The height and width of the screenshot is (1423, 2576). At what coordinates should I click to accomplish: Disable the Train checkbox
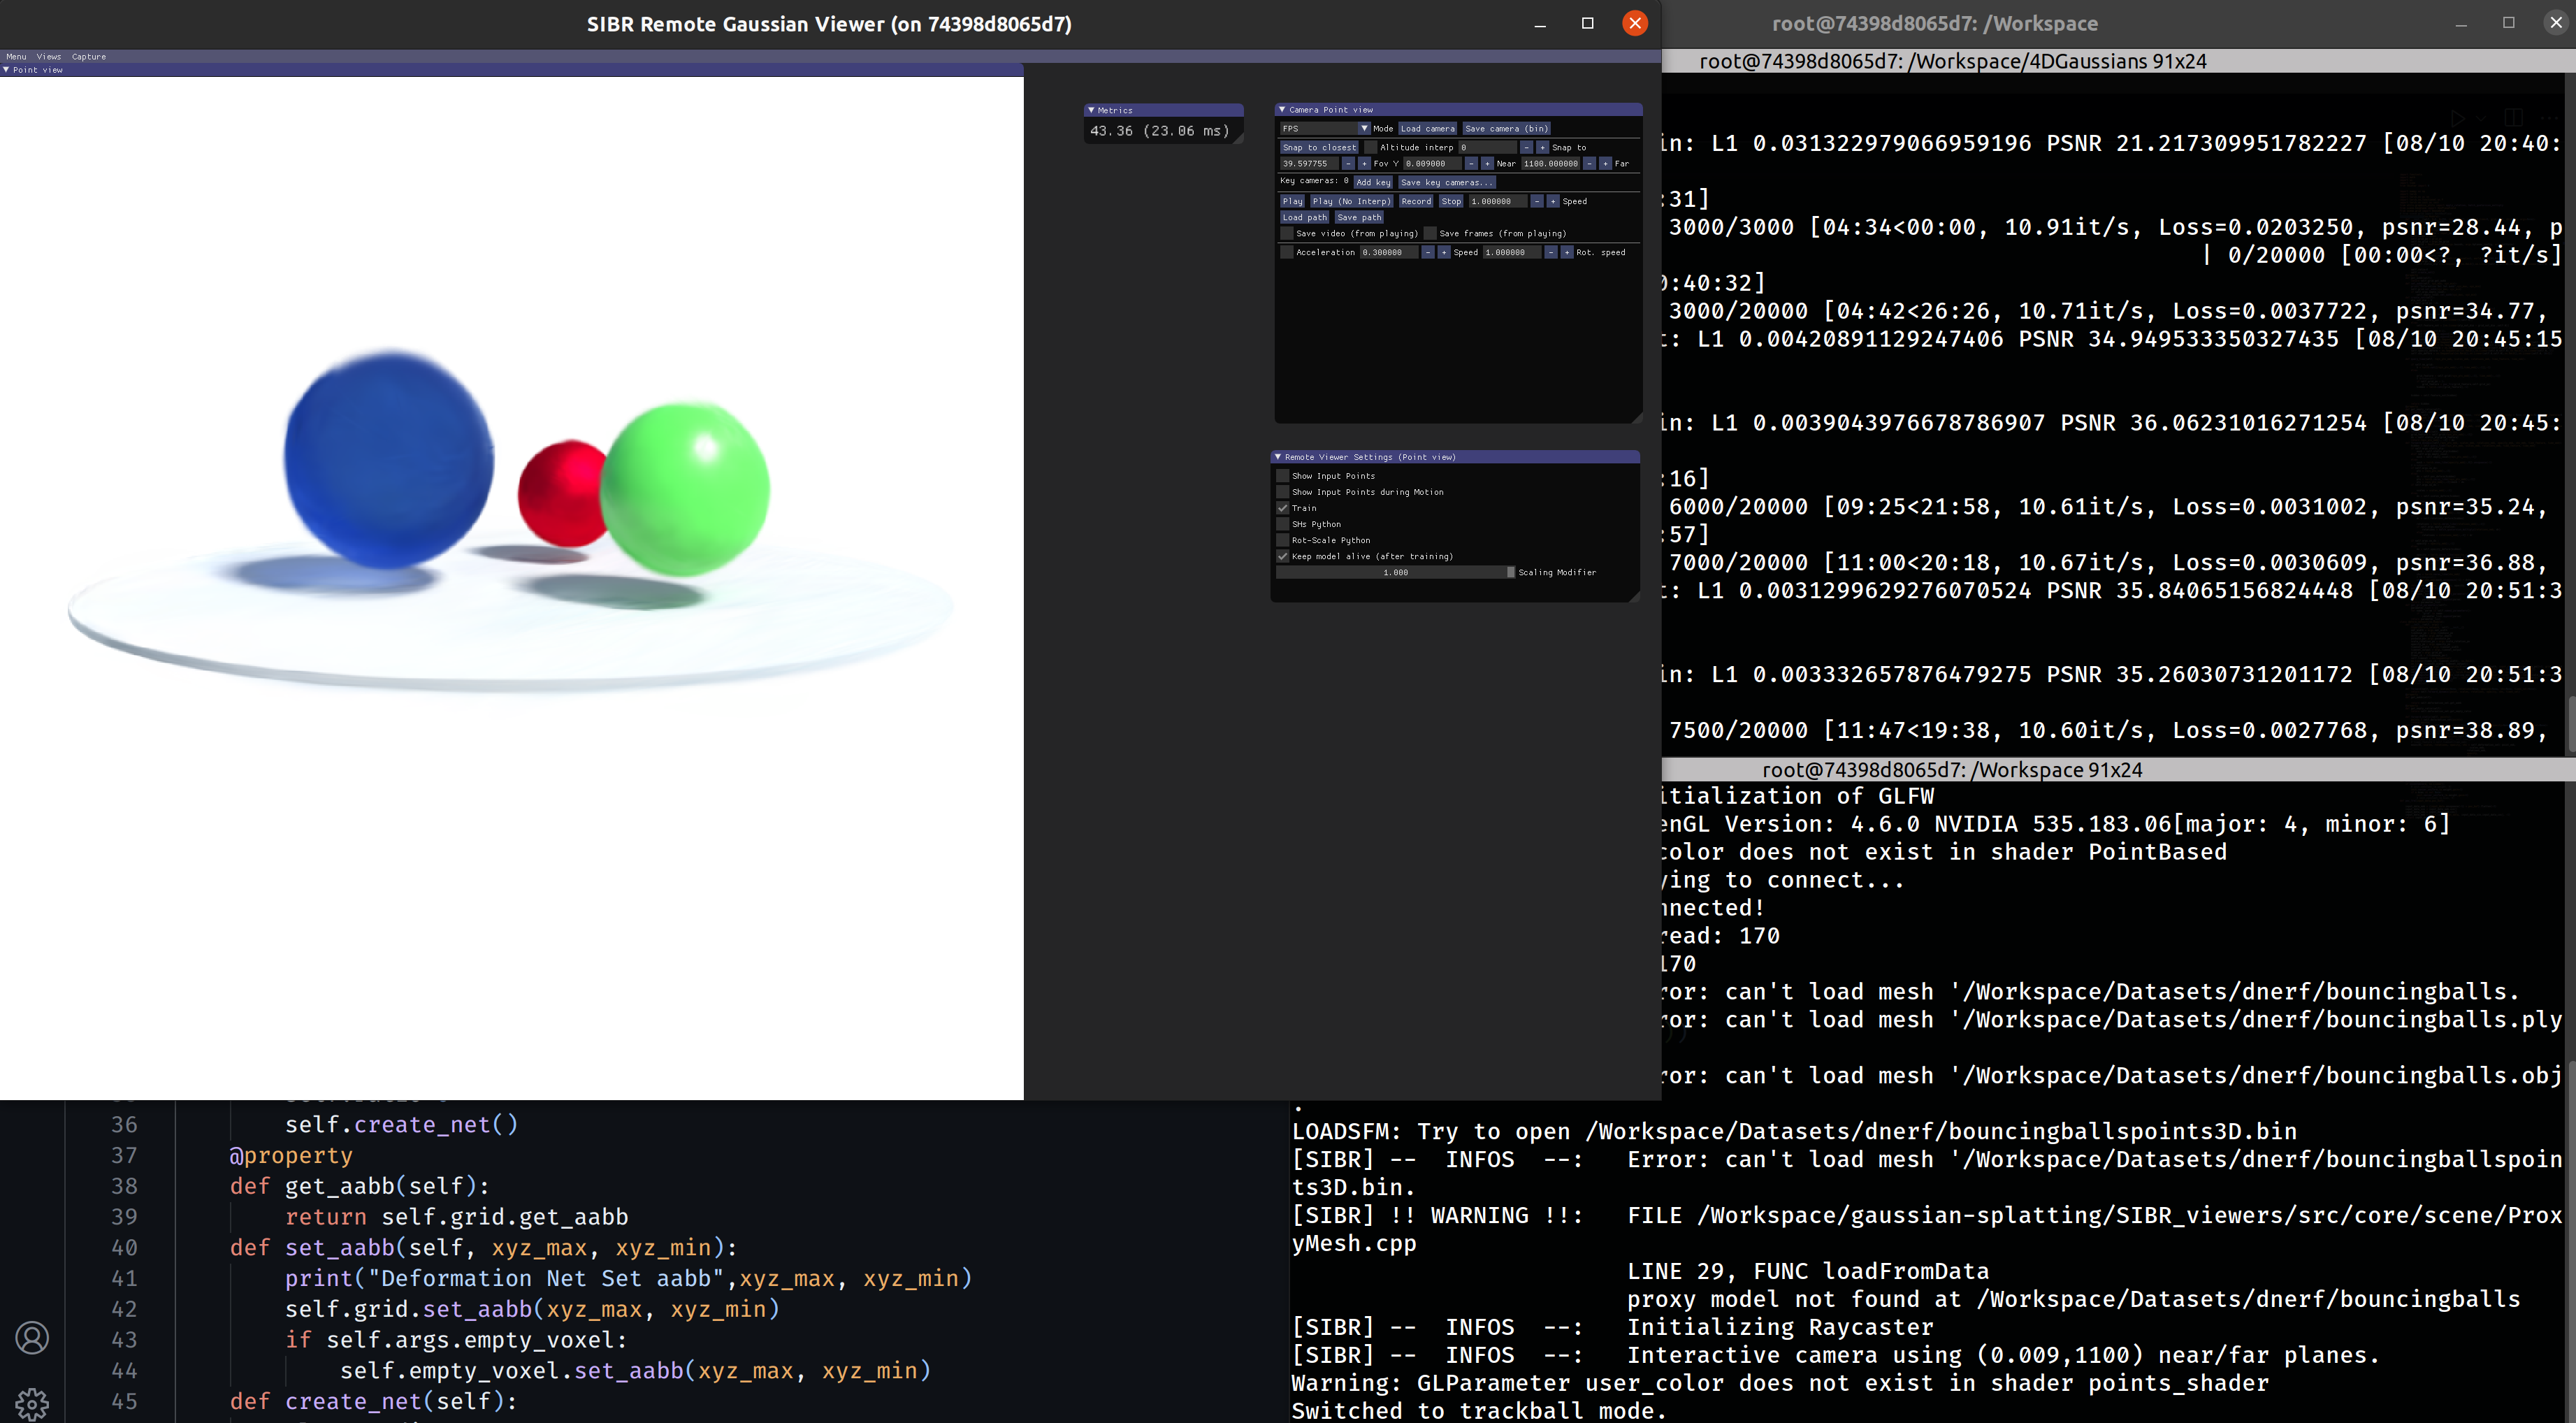1283,508
